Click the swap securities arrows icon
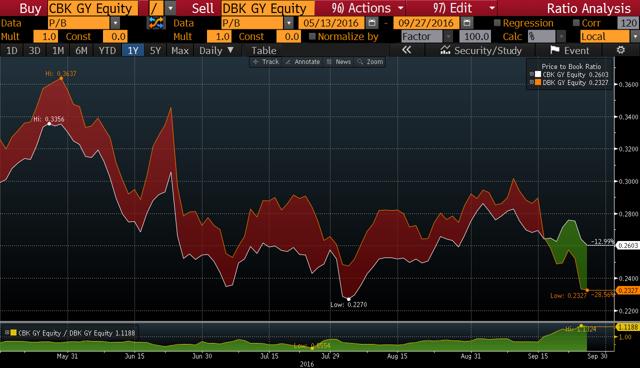This screenshot has width=640, height=368. pos(156,23)
